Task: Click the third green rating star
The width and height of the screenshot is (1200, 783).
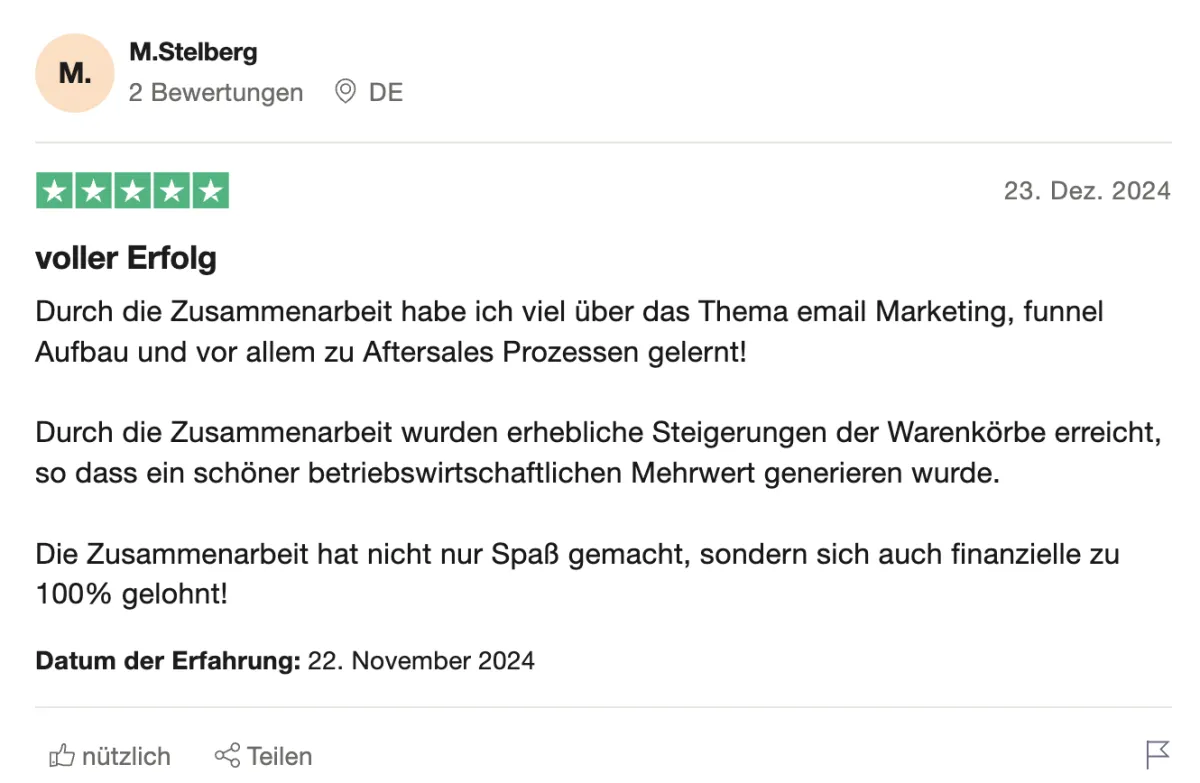Action: click(x=133, y=191)
